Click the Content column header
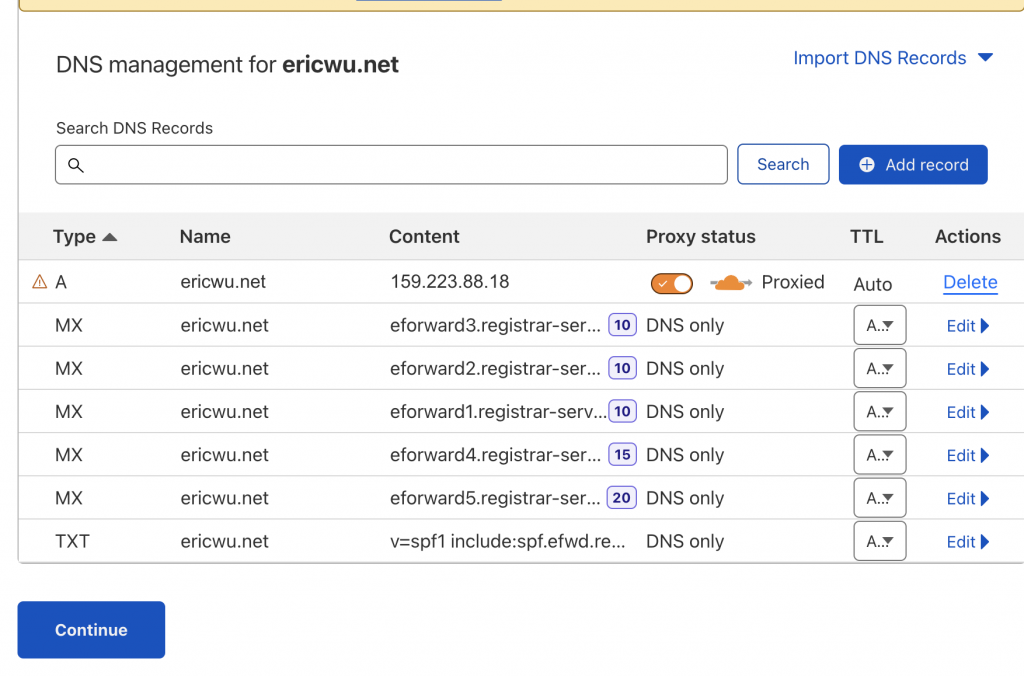Screen dimensions: 1024x676 pos(424,236)
